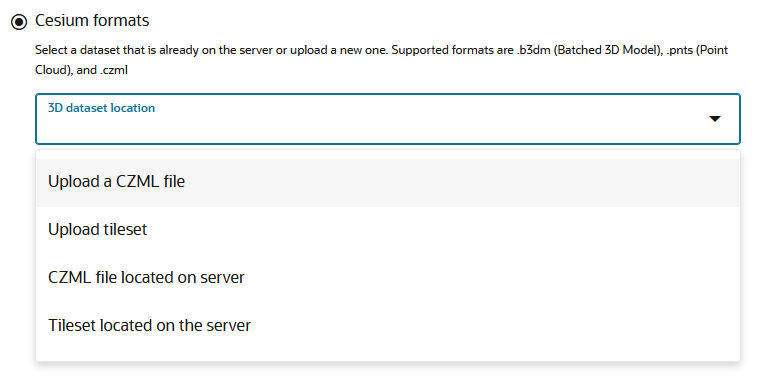Click the downward triangle icon in the combo box
The image size is (771, 390).
[714, 119]
